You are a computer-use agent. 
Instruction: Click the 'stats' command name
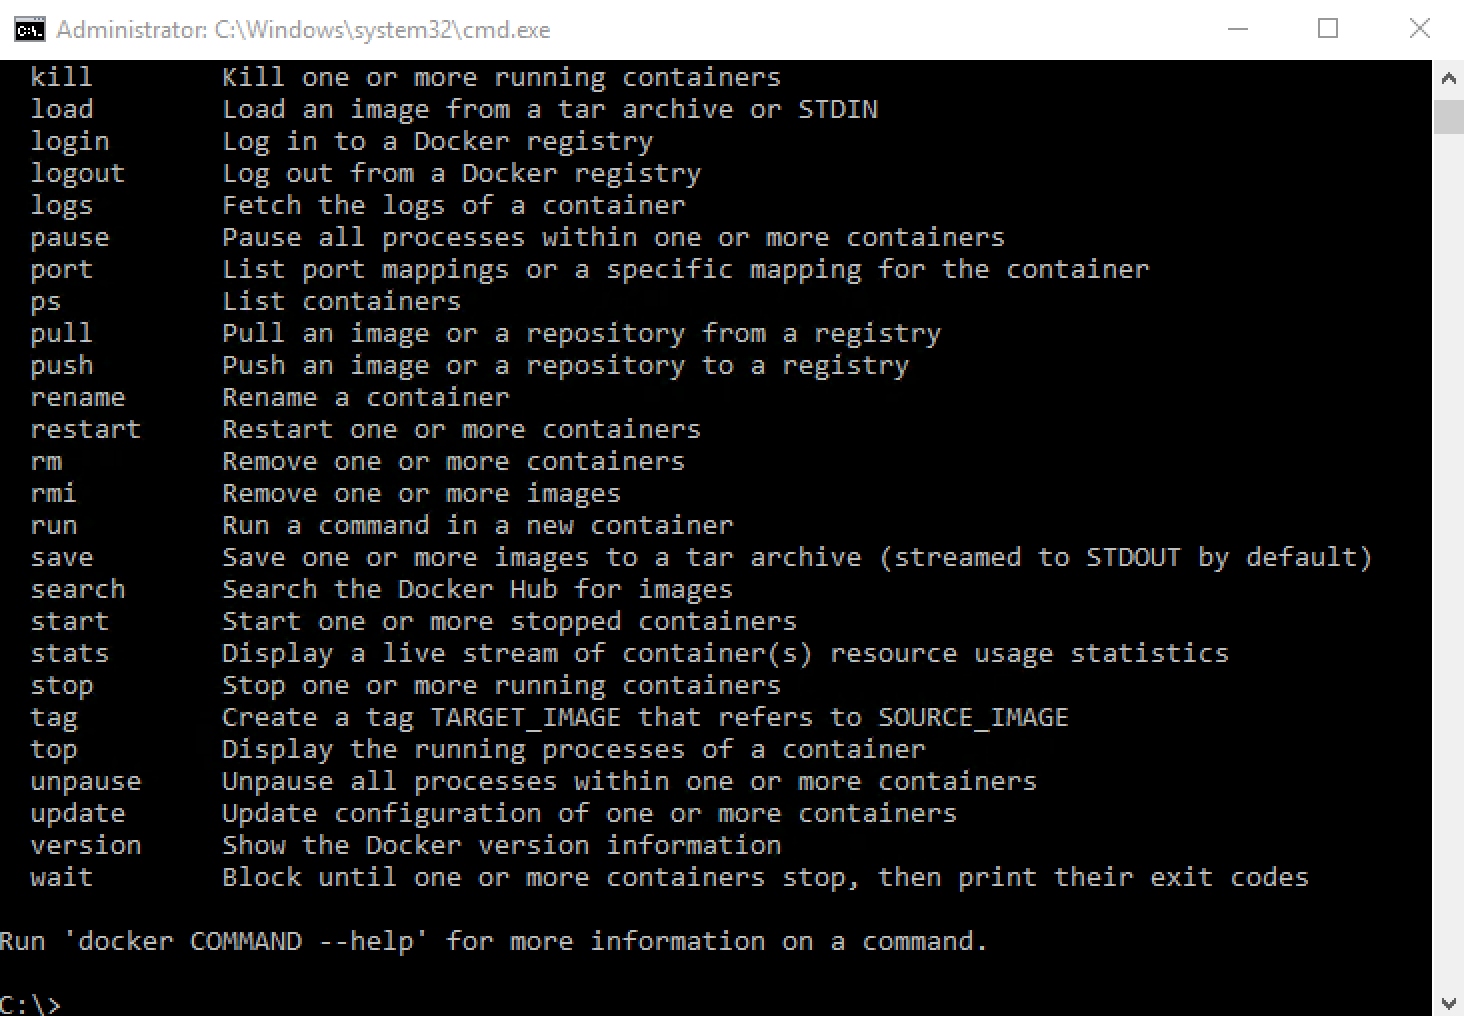point(70,653)
